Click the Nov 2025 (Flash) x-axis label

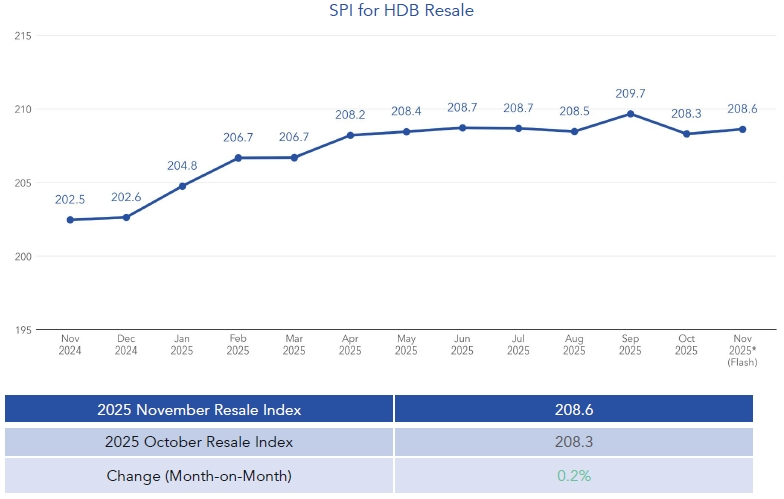click(x=742, y=350)
